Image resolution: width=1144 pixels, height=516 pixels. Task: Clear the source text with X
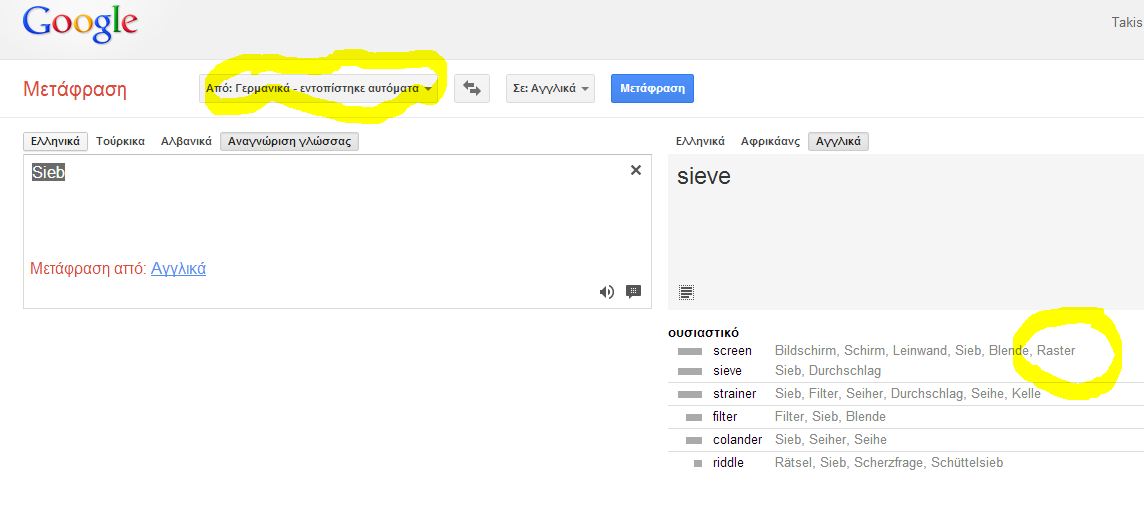[x=635, y=170]
